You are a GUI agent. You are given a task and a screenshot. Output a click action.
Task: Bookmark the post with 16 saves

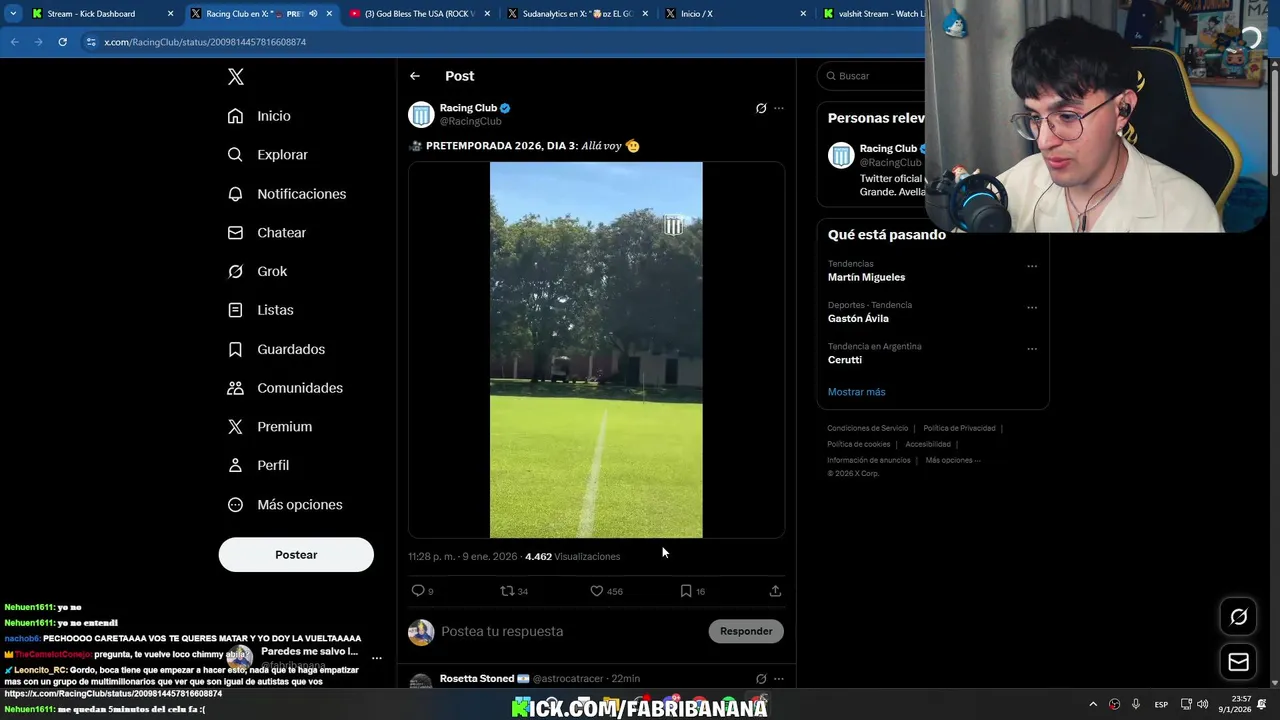click(686, 591)
